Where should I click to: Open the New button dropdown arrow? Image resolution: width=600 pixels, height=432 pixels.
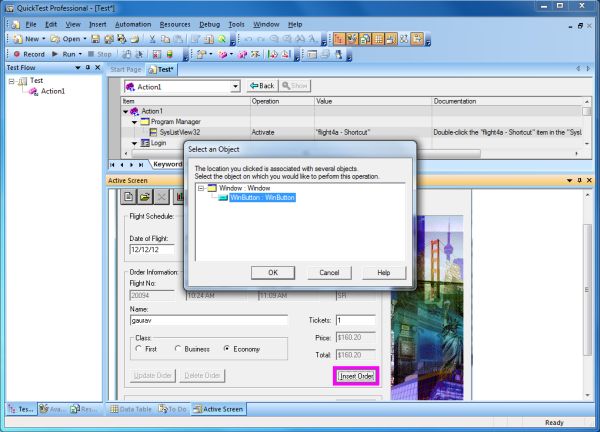(44, 39)
